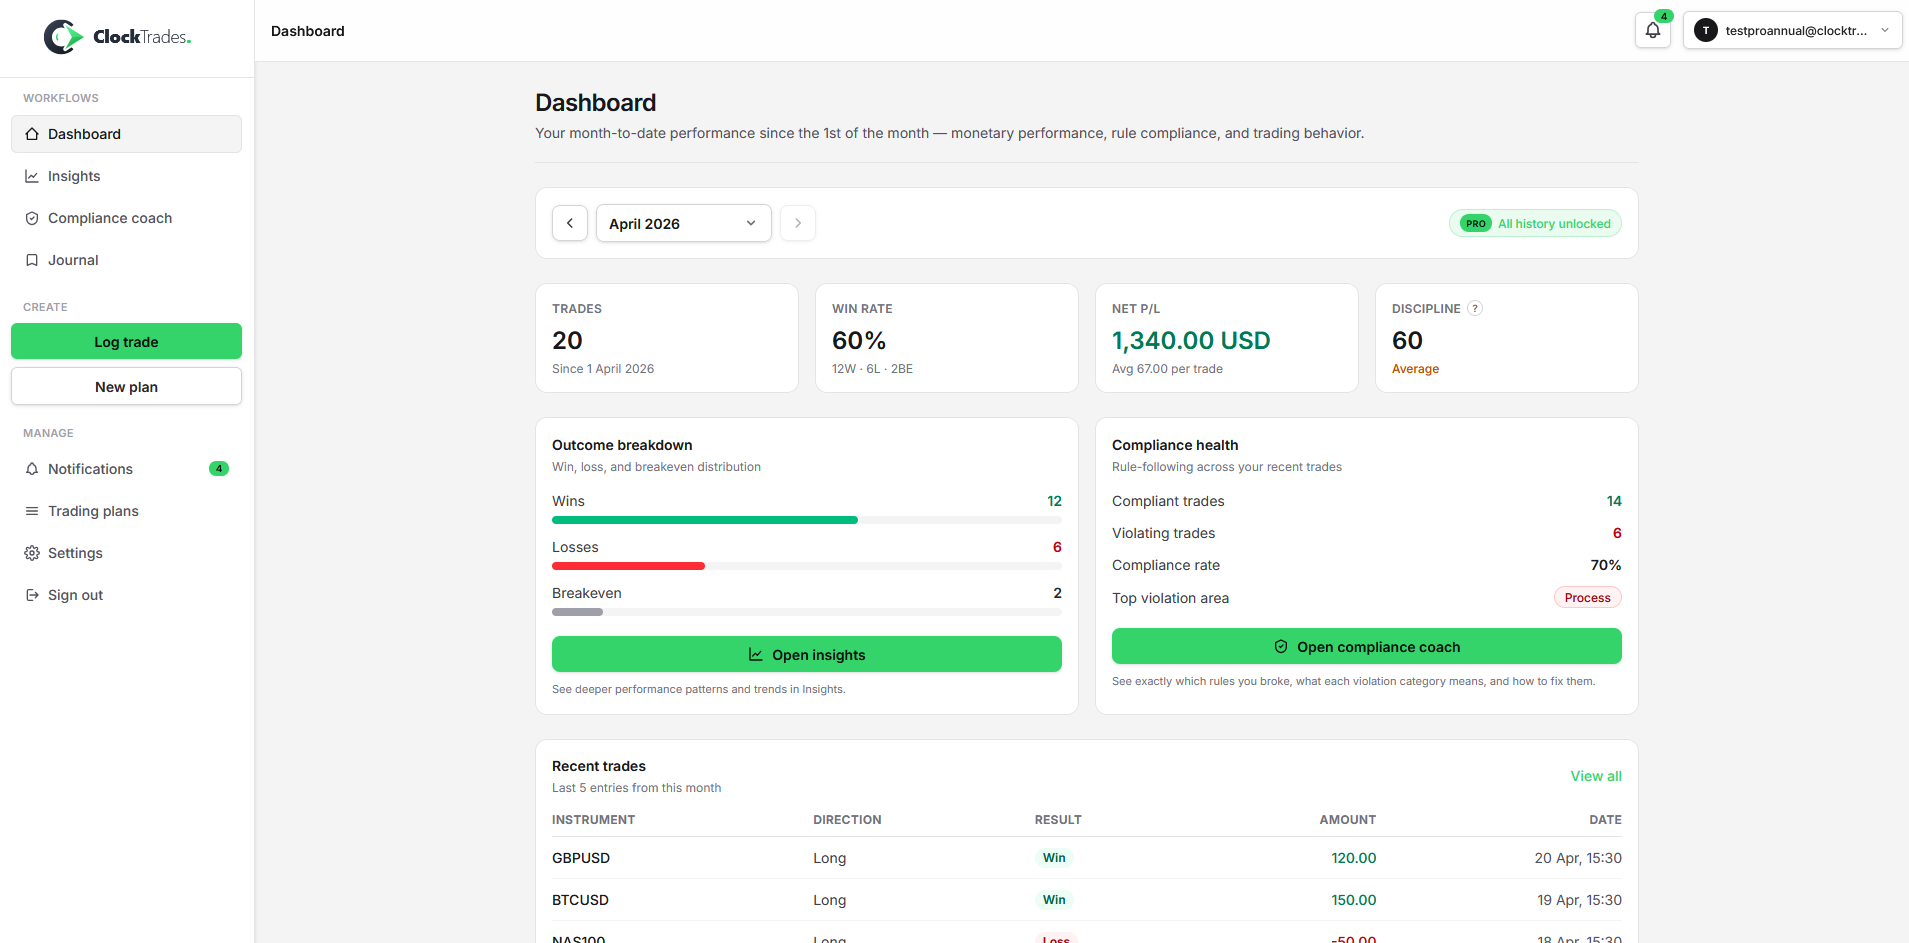Select Compliance coach in the sidebar

point(109,218)
